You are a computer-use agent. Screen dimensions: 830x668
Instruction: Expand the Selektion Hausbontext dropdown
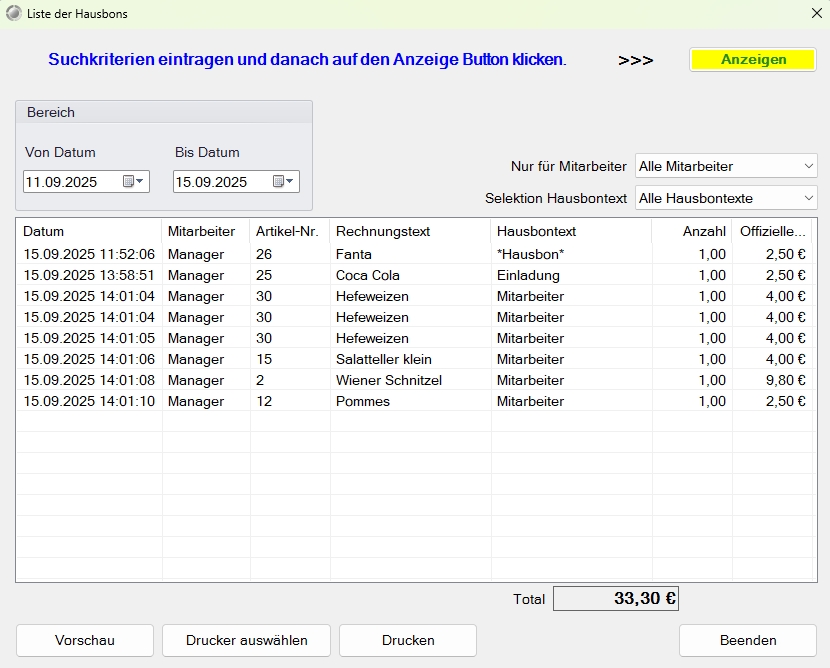click(x=808, y=198)
